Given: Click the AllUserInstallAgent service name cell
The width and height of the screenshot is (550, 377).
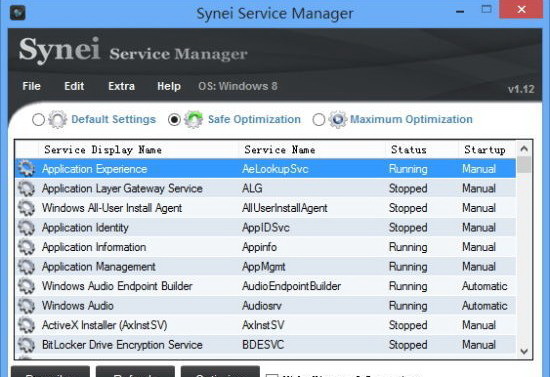Looking at the screenshot, I should coord(284,208).
